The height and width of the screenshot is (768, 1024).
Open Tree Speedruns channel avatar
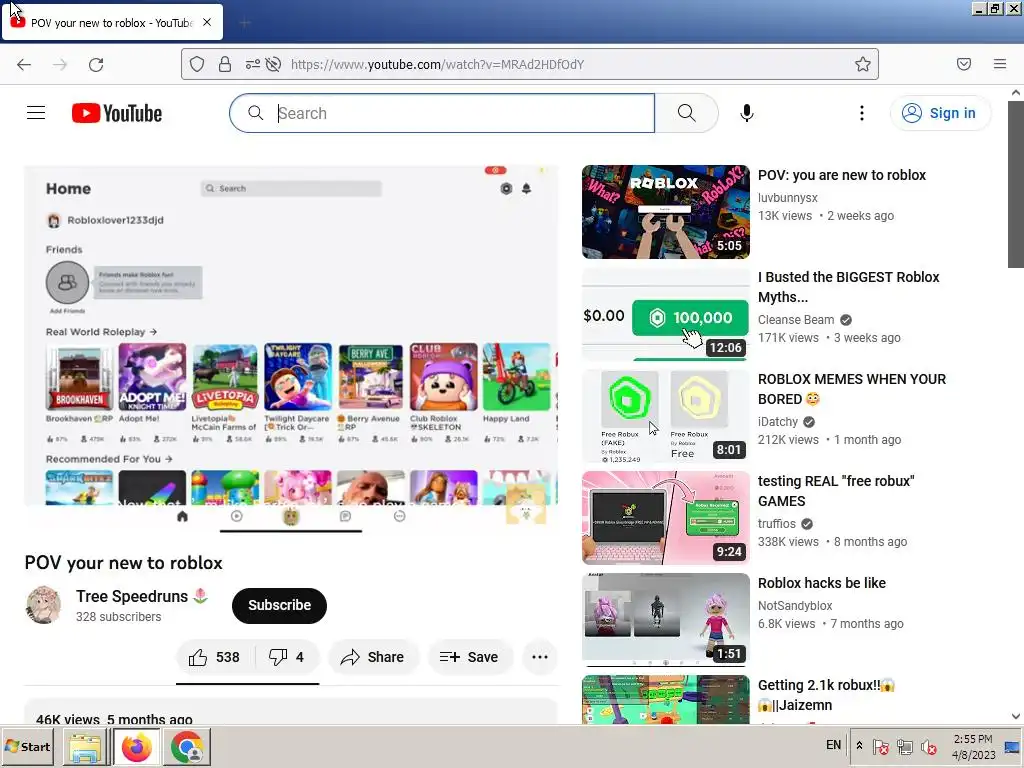(43, 605)
